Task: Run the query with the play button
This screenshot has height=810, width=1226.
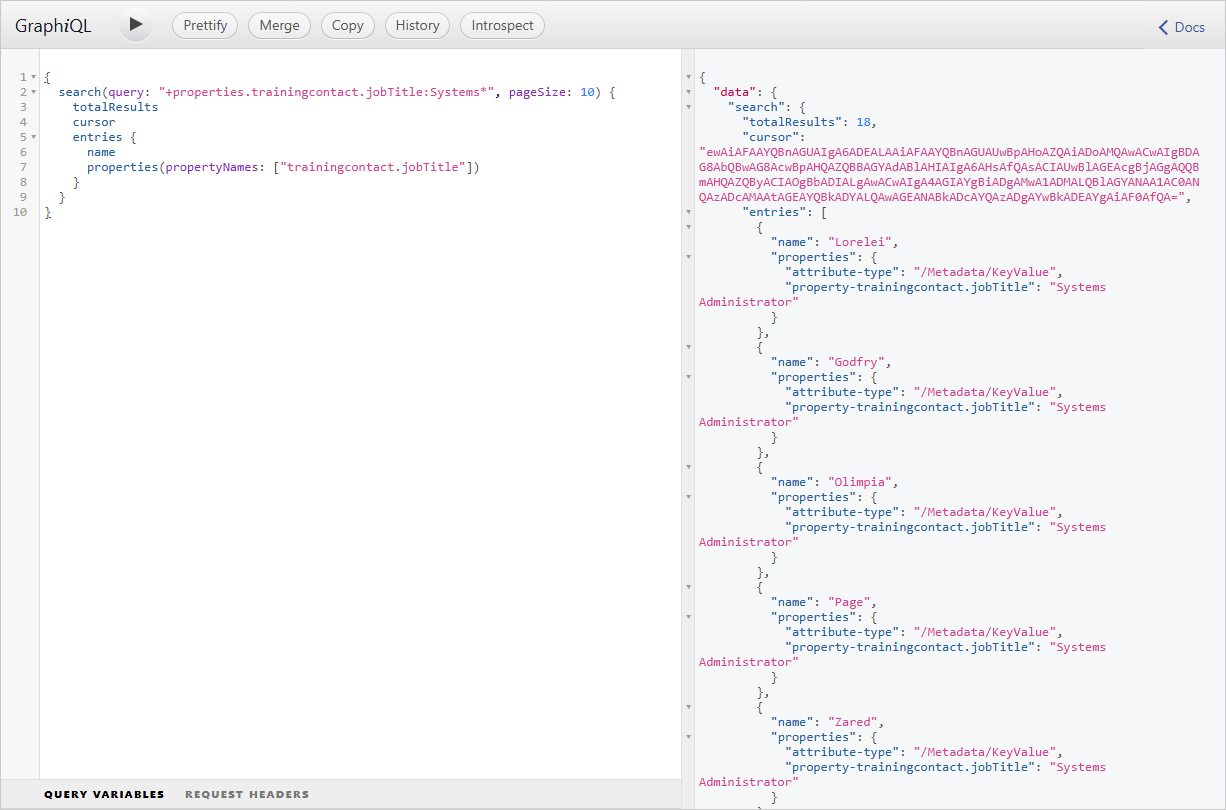Action: point(136,25)
